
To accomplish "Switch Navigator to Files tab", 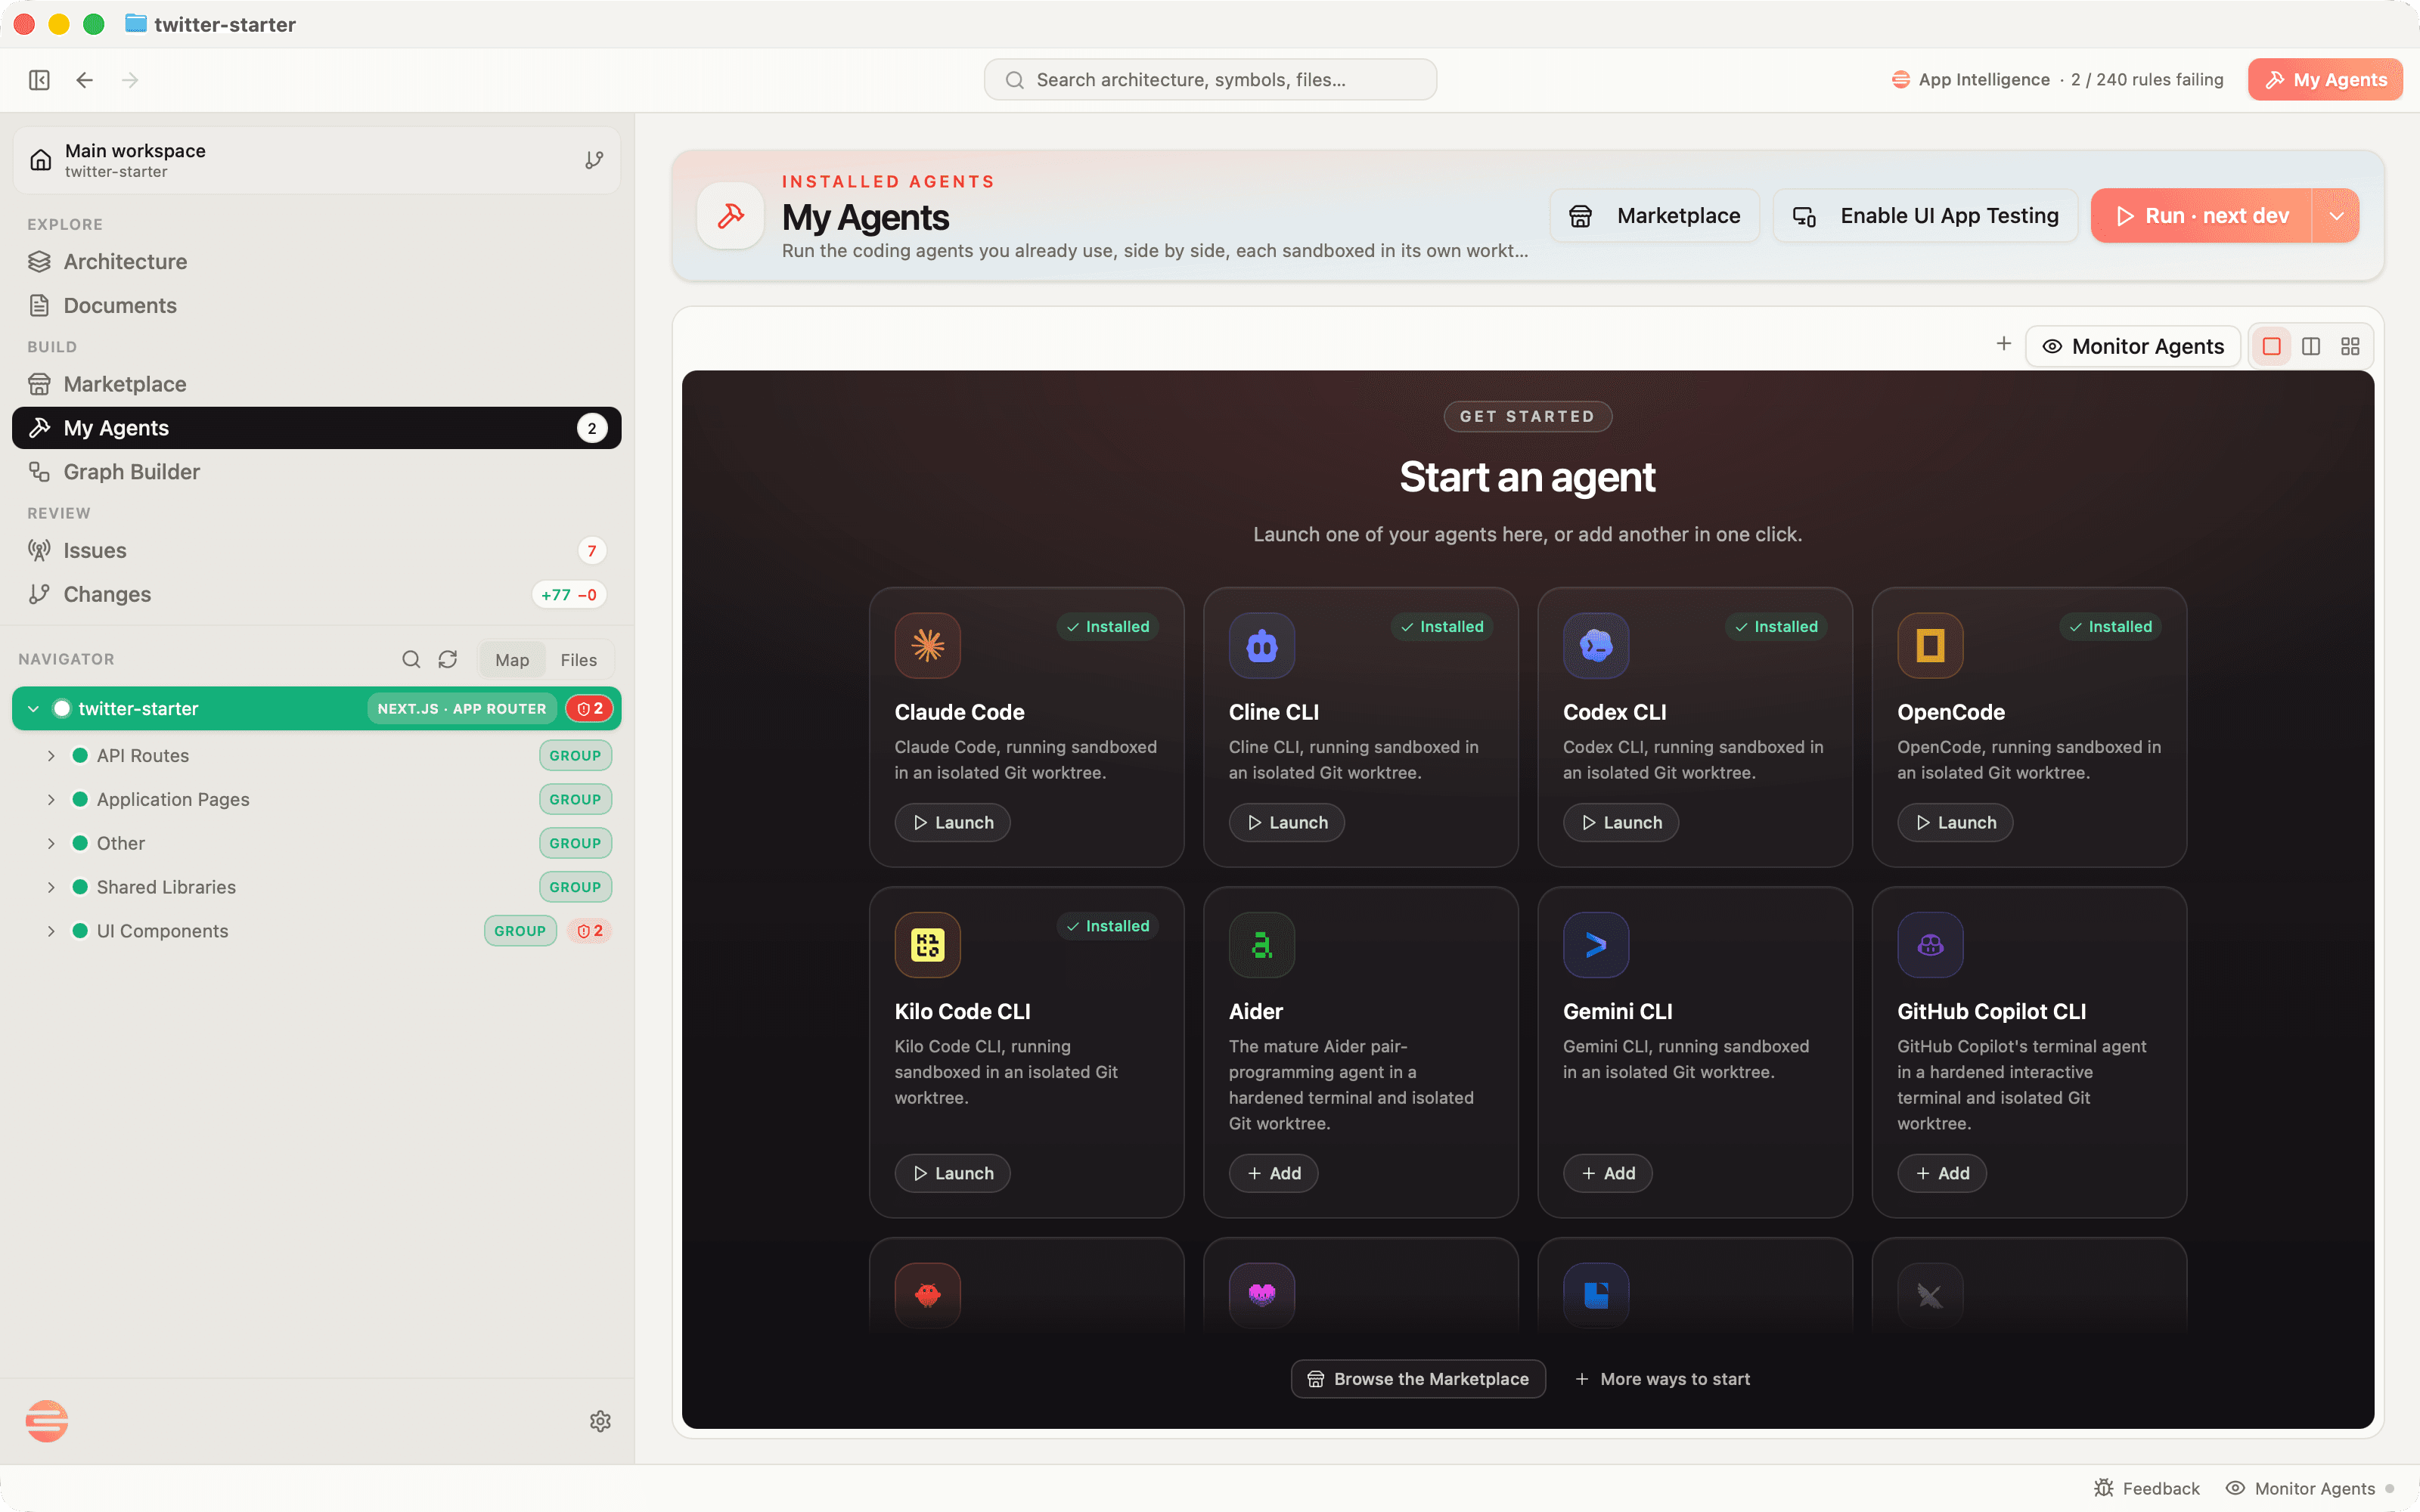I will (x=578, y=660).
